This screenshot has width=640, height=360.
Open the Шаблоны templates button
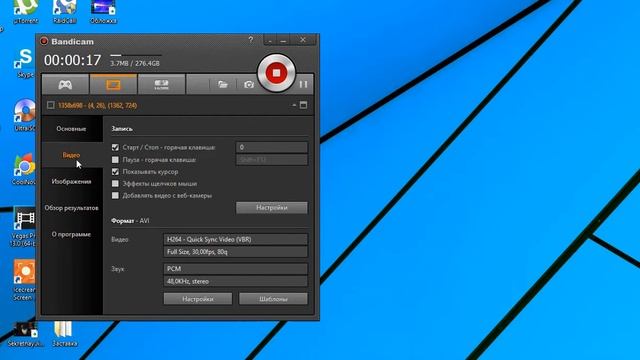[273, 299]
